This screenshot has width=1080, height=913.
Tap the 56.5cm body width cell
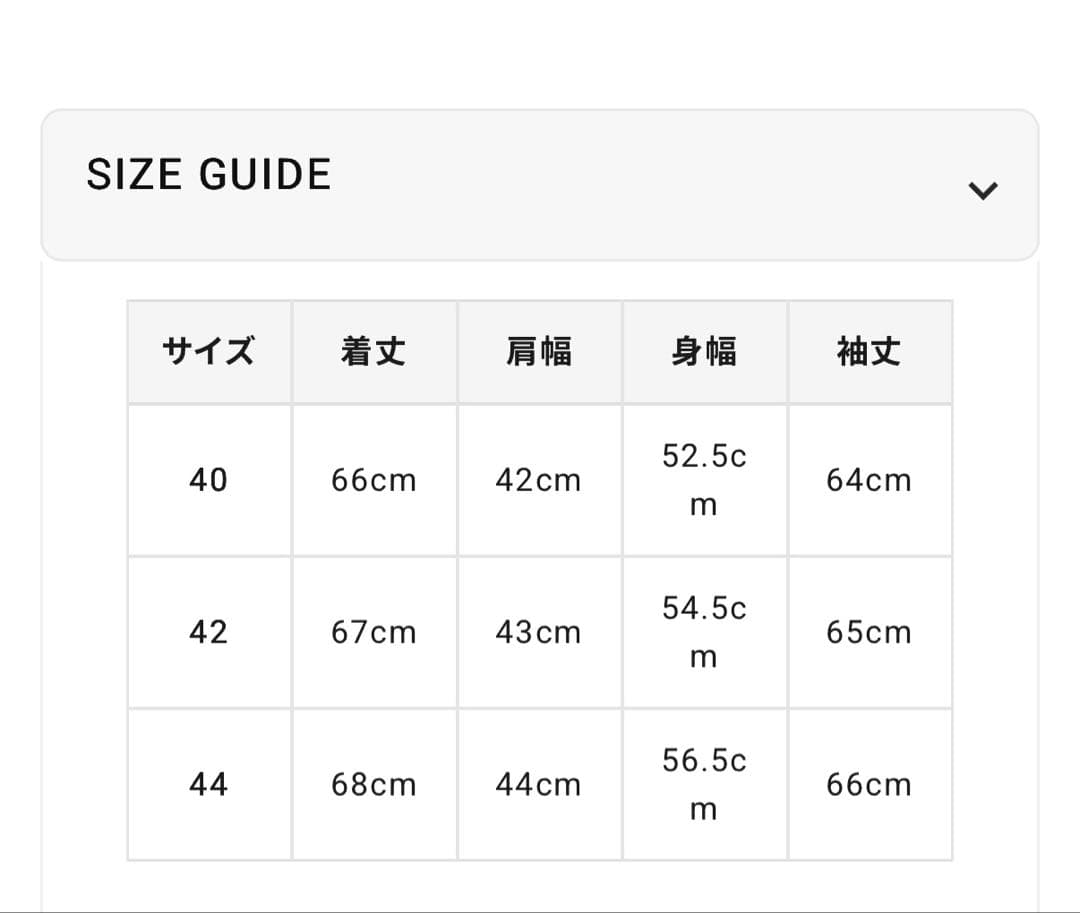pyautogui.click(x=704, y=785)
